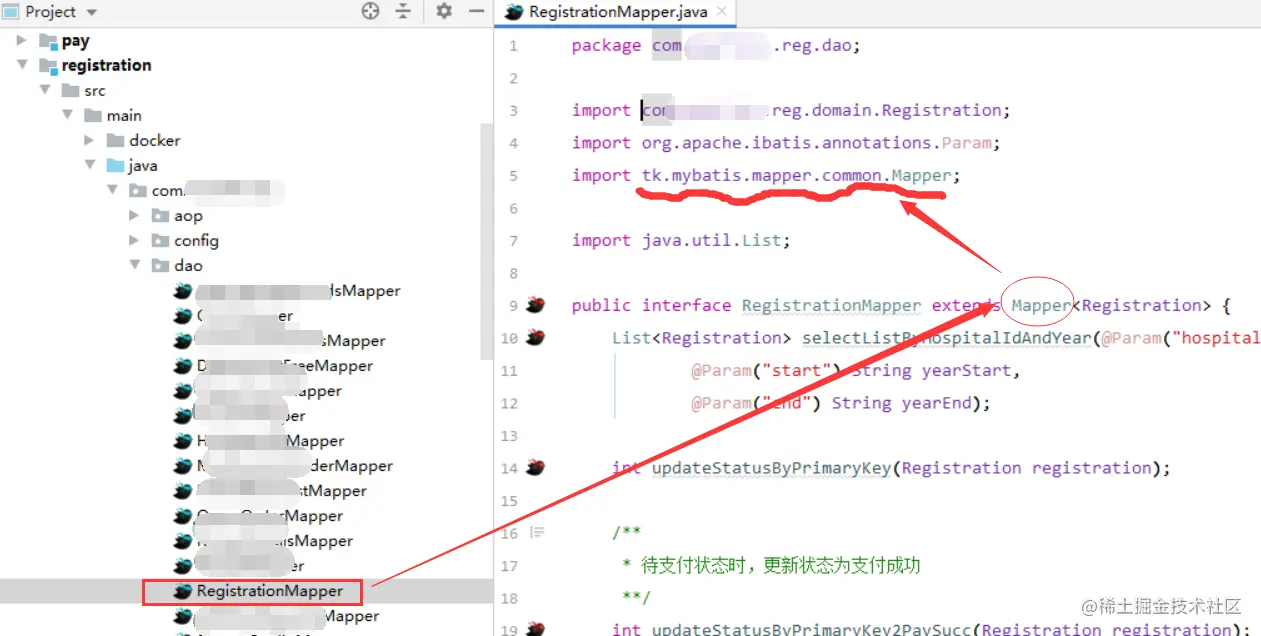Click 'Registration' class name in line 3 import
The image size is (1261, 636).
[x=941, y=110]
